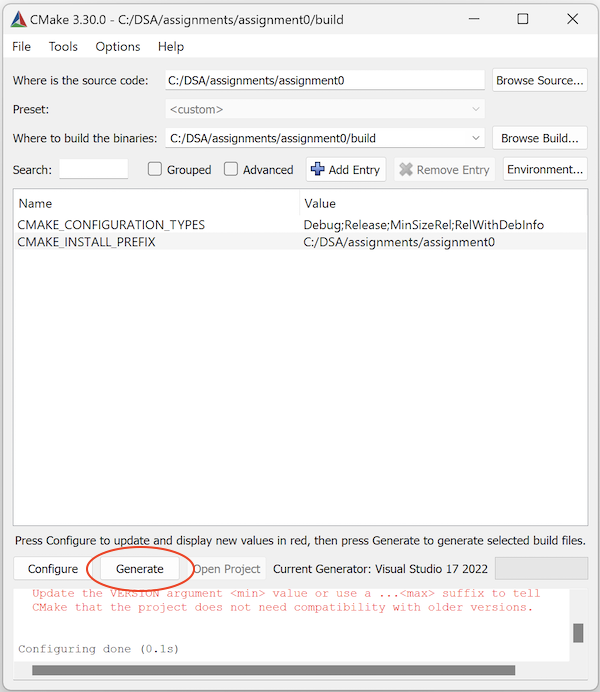Toggle the Advanced checkbox
The height and width of the screenshot is (692, 600).
[231, 170]
